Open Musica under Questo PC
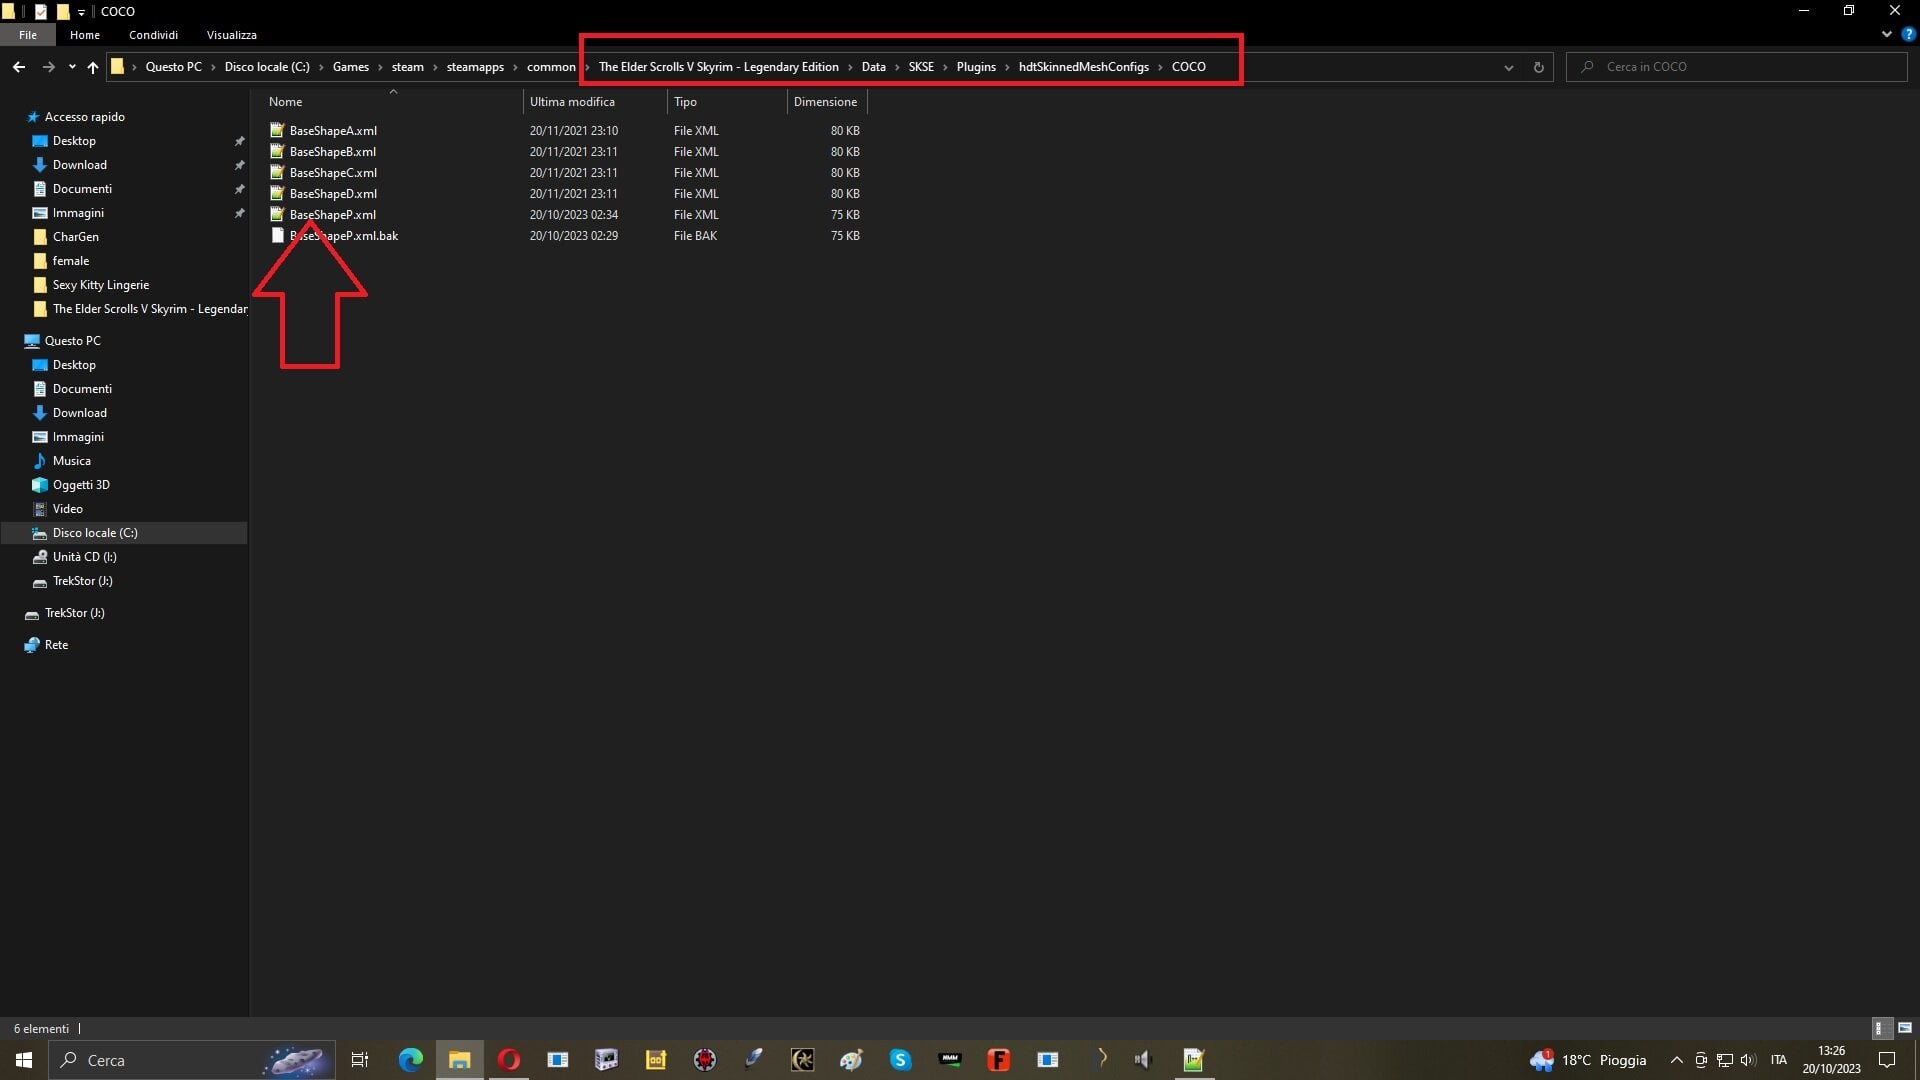This screenshot has height=1080, width=1920. coord(71,461)
